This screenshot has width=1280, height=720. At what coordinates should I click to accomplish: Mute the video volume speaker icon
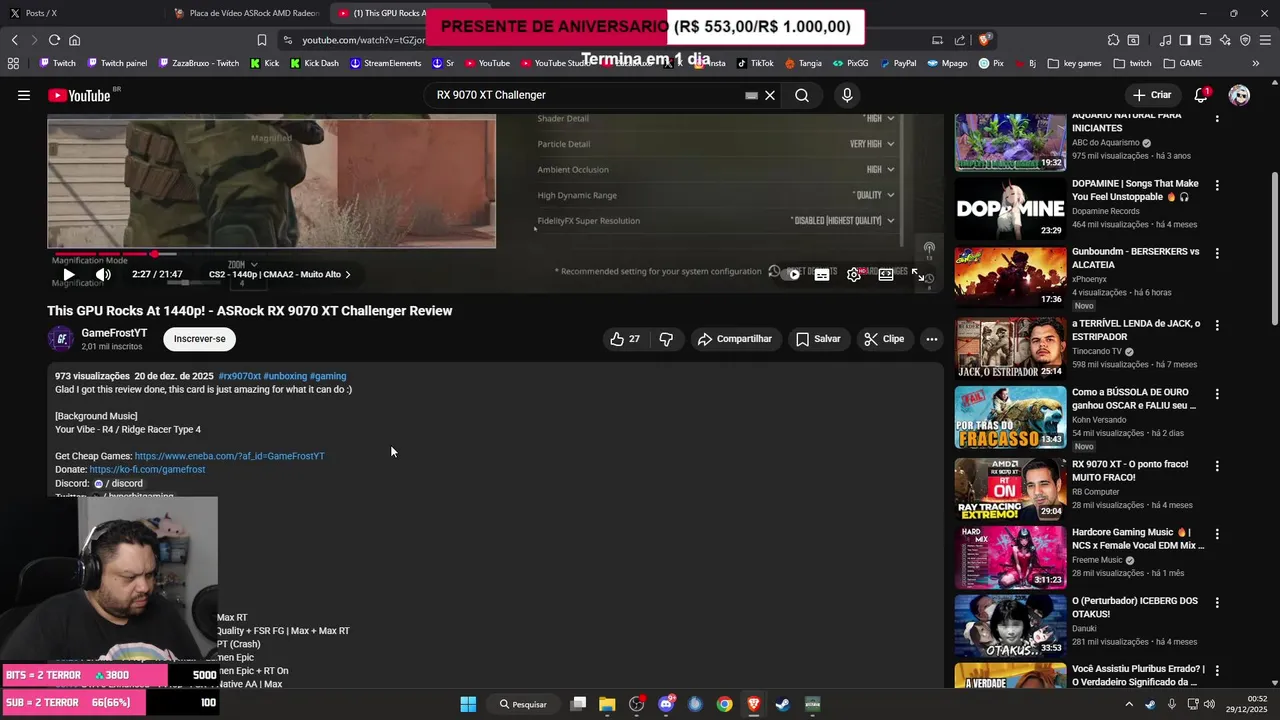[103, 274]
